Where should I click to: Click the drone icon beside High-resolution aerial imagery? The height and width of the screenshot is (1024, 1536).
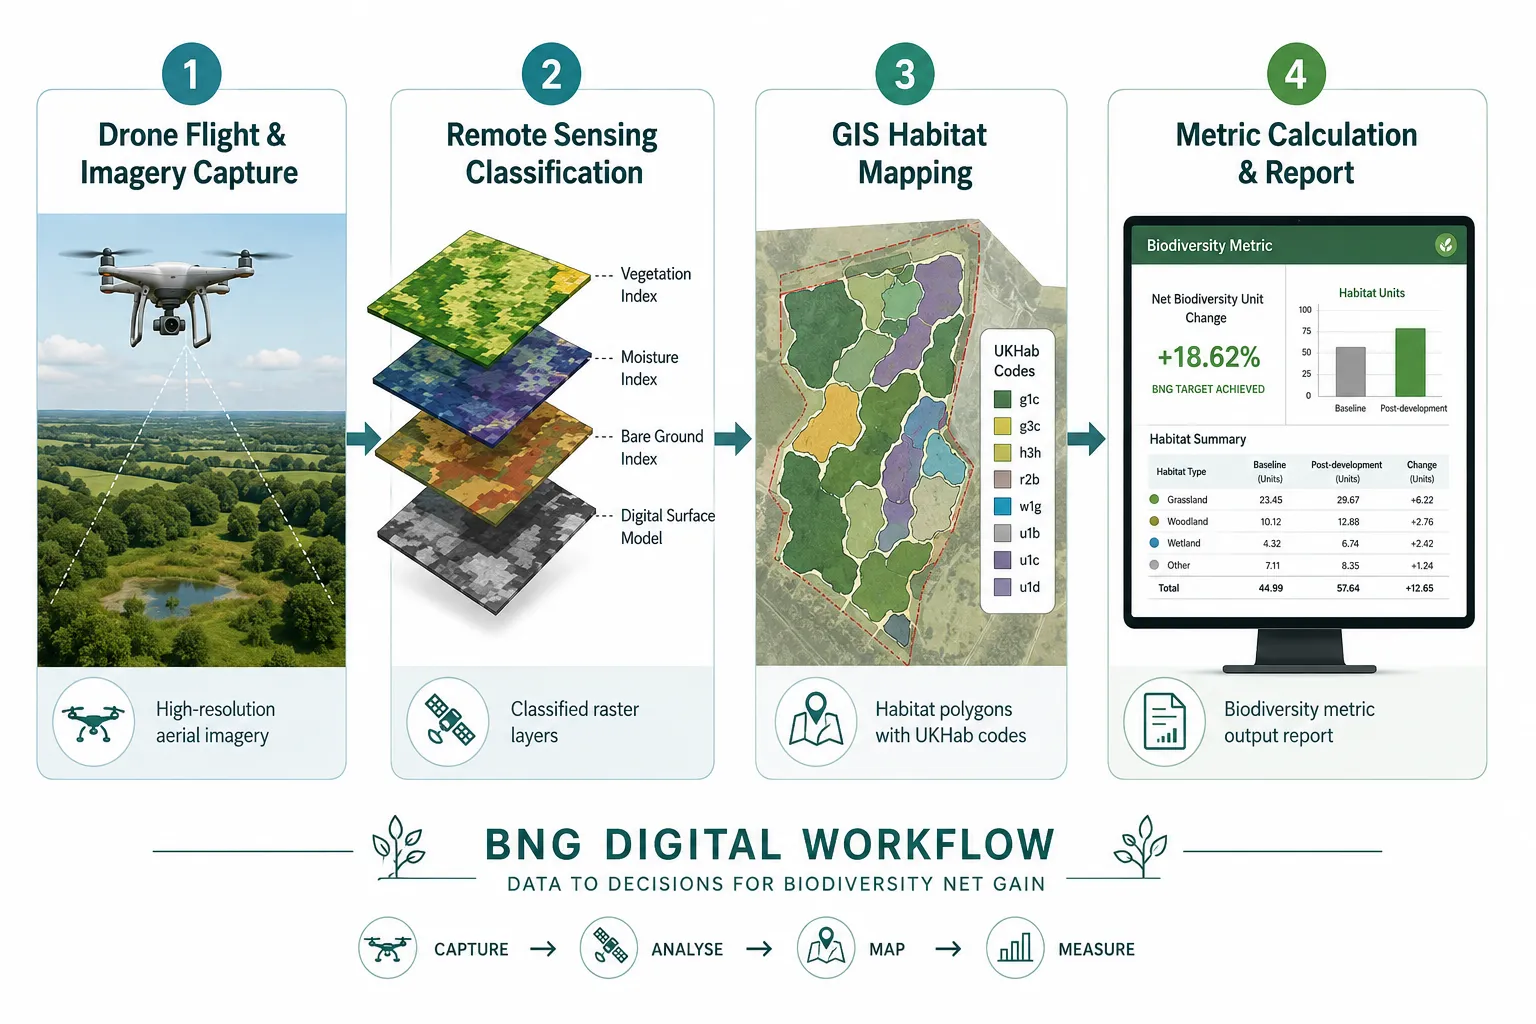click(x=93, y=722)
